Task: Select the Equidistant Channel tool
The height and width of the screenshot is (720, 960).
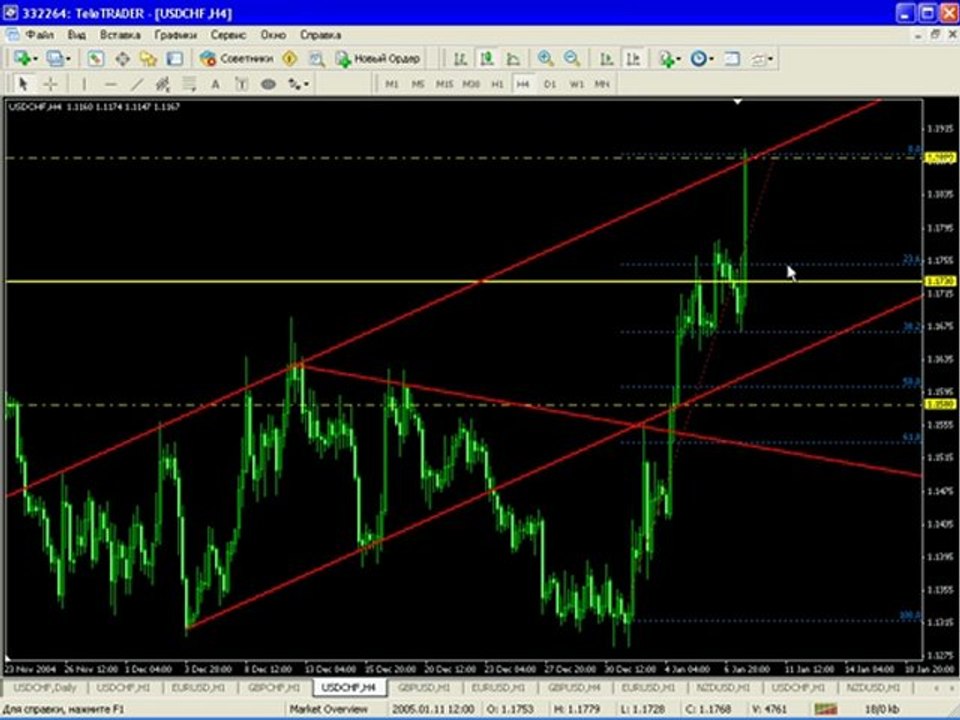Action: 163,84
